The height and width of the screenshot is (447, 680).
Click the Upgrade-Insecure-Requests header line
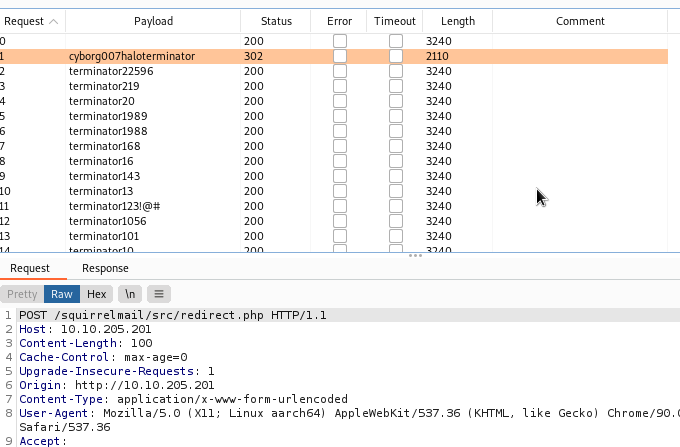click(x=117, y=371)
